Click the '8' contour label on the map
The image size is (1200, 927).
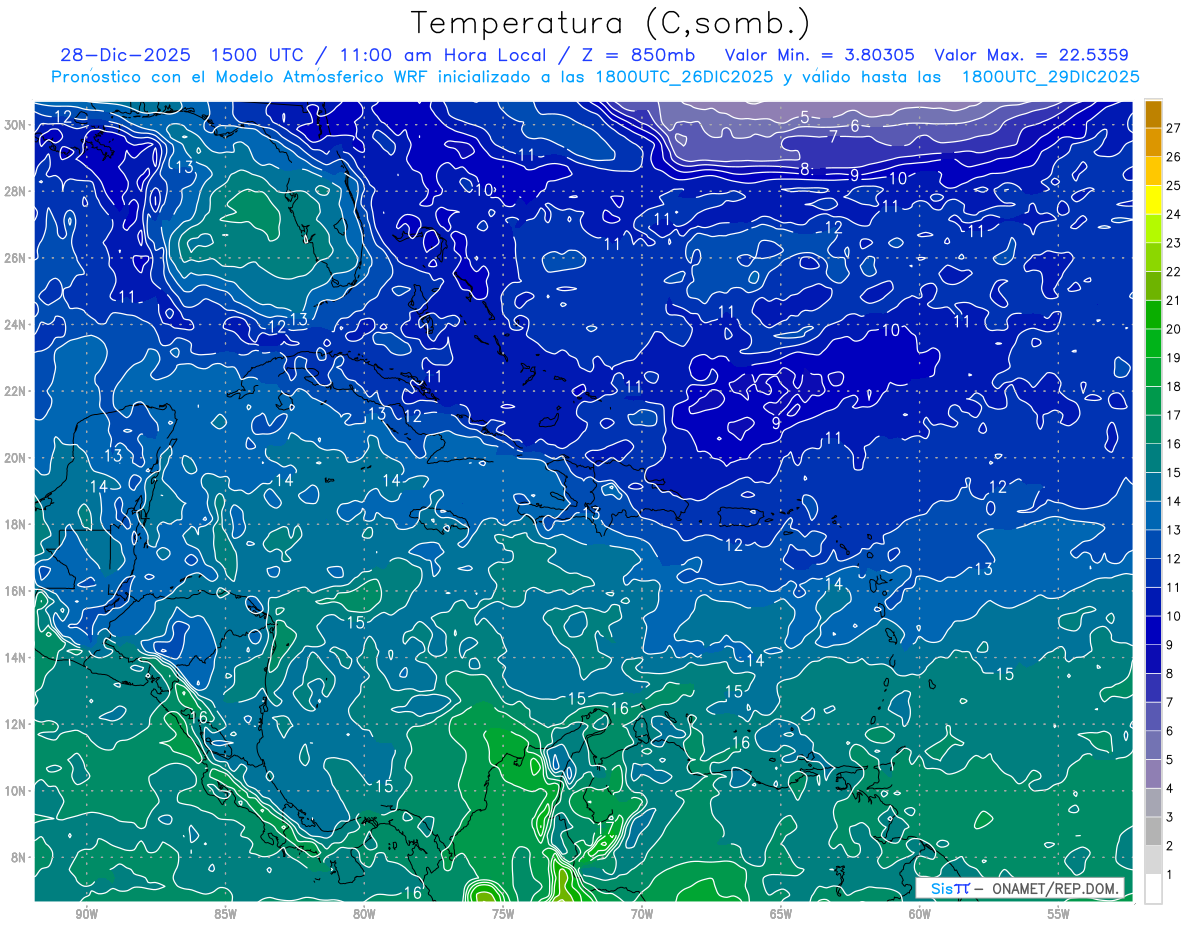805,169
